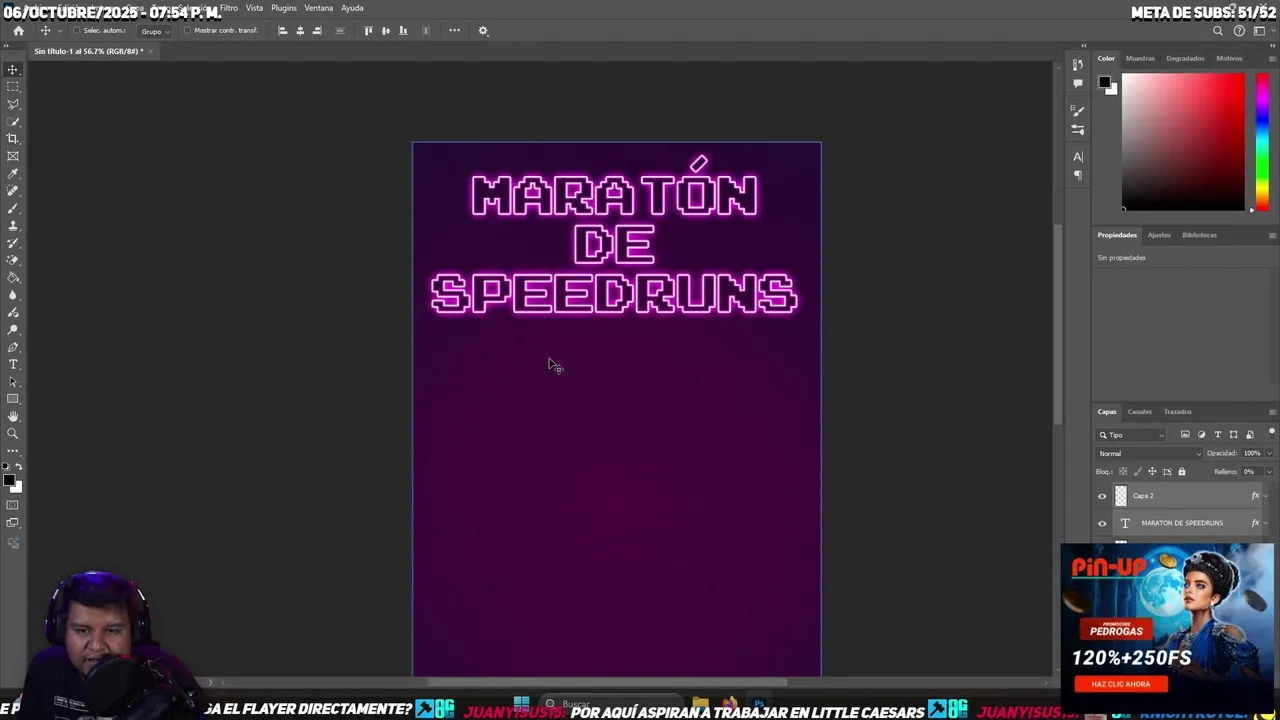Toggle layer filtering on/off switch
The width and height of the screenshot is (1280, 720).
pos(1271,433)
